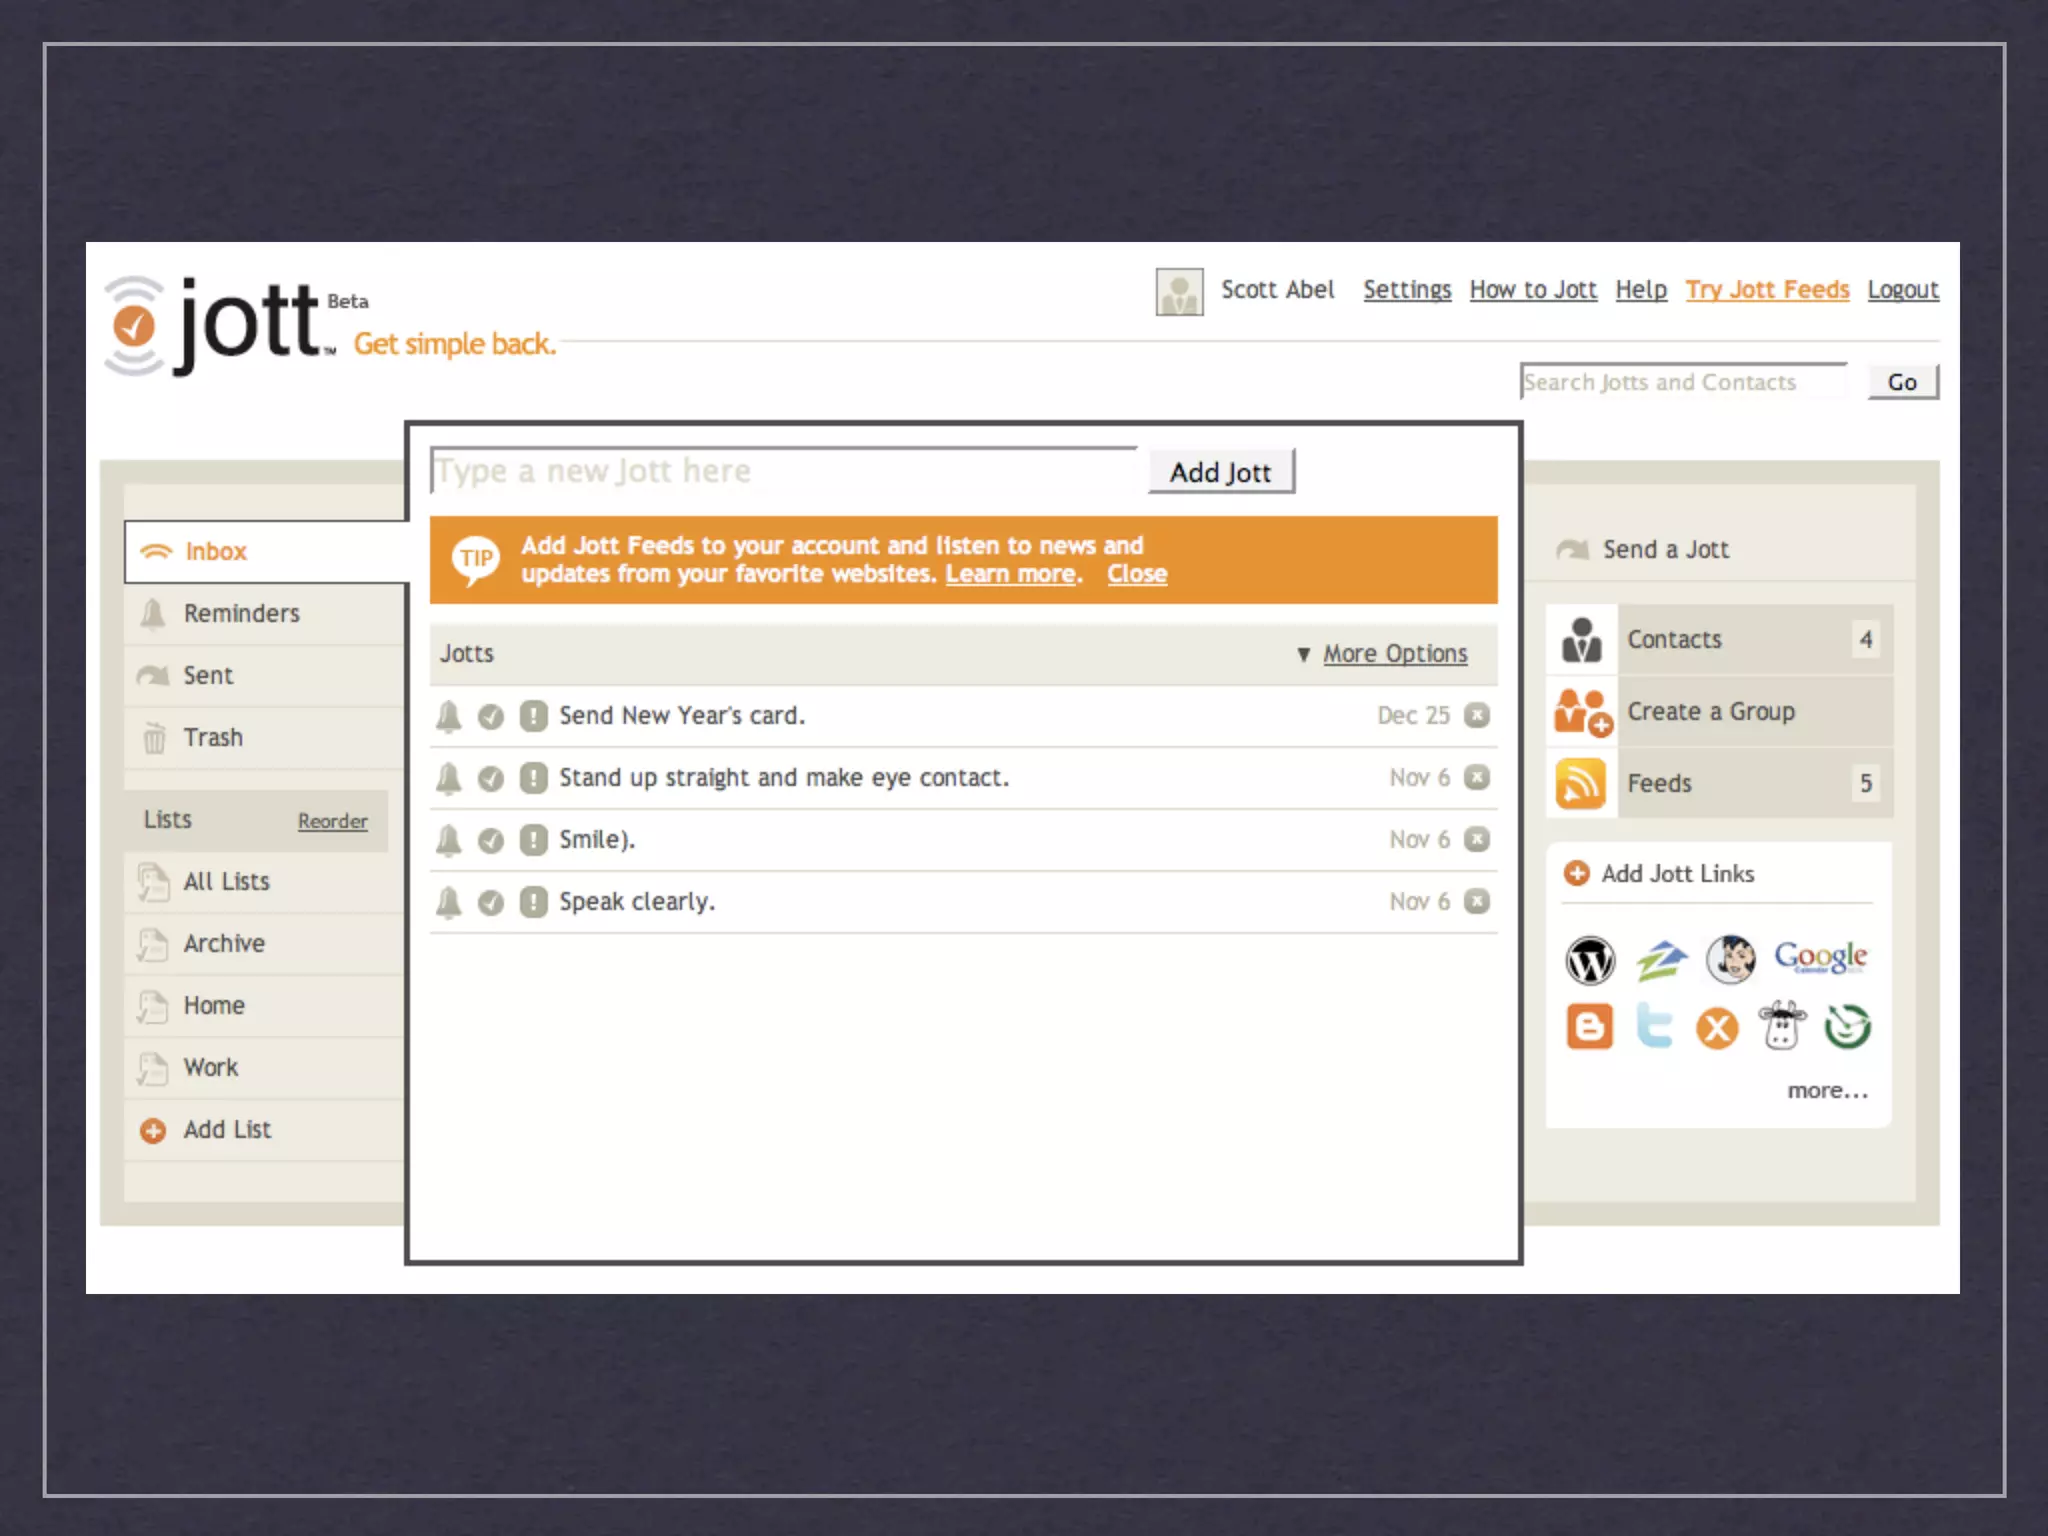Screen dimensions: 2048x1536
Task: Toggle priority flag on 'Stand up straight' jott
Action: coord(533,778)
